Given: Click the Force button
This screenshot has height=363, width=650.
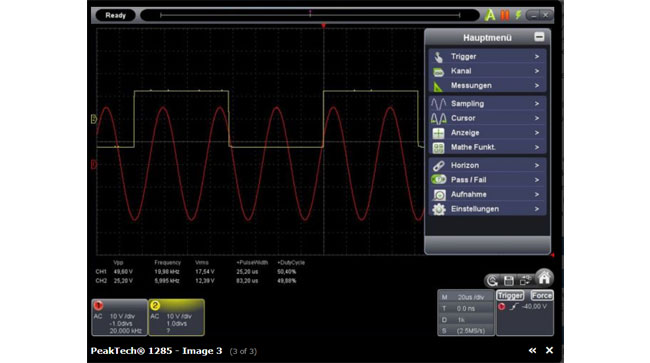Looking at the screenshot, I should [x=541, y=295].
